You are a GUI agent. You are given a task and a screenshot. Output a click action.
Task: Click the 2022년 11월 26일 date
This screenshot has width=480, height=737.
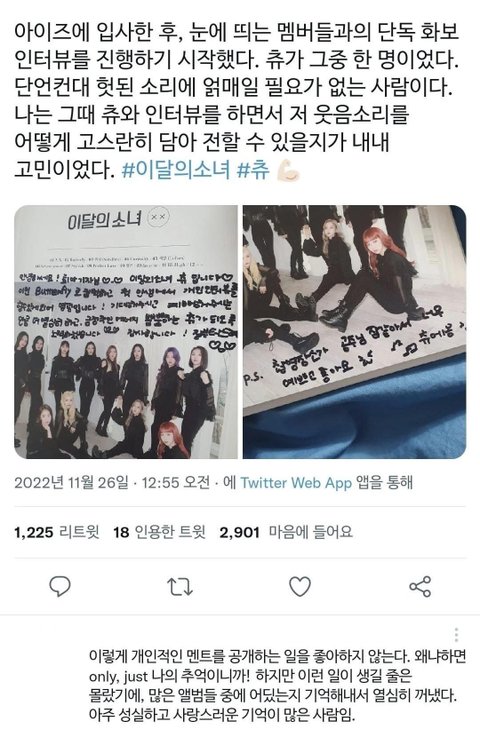(71, 483)
